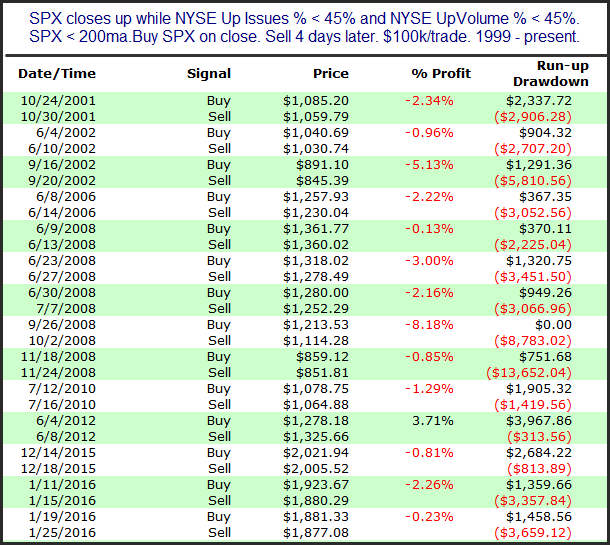610x545 pixels.
Task: Click the Signal column header
Action: click(209, 74)
